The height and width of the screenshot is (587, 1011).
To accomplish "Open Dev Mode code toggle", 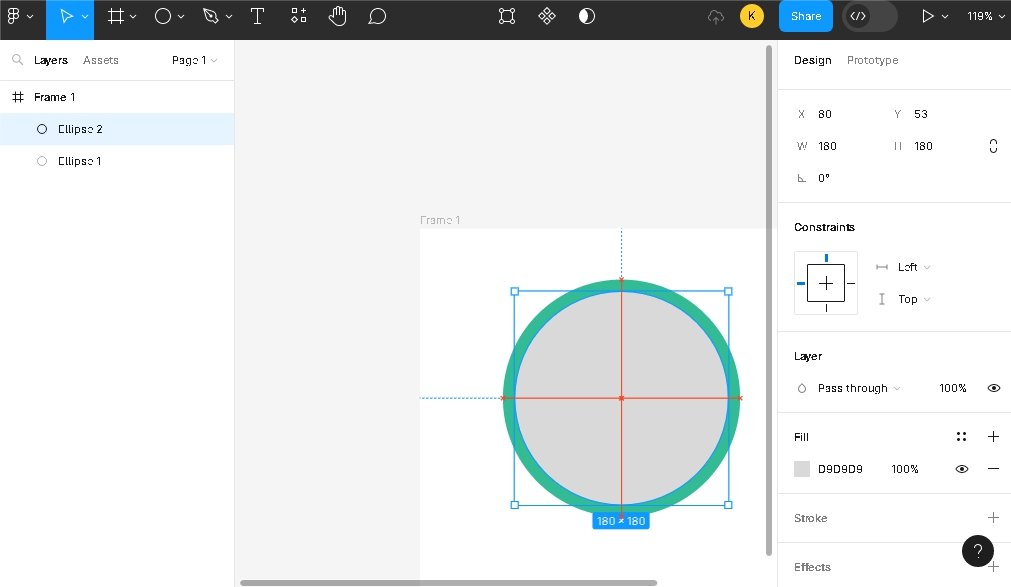I will [x=858, y=16].
